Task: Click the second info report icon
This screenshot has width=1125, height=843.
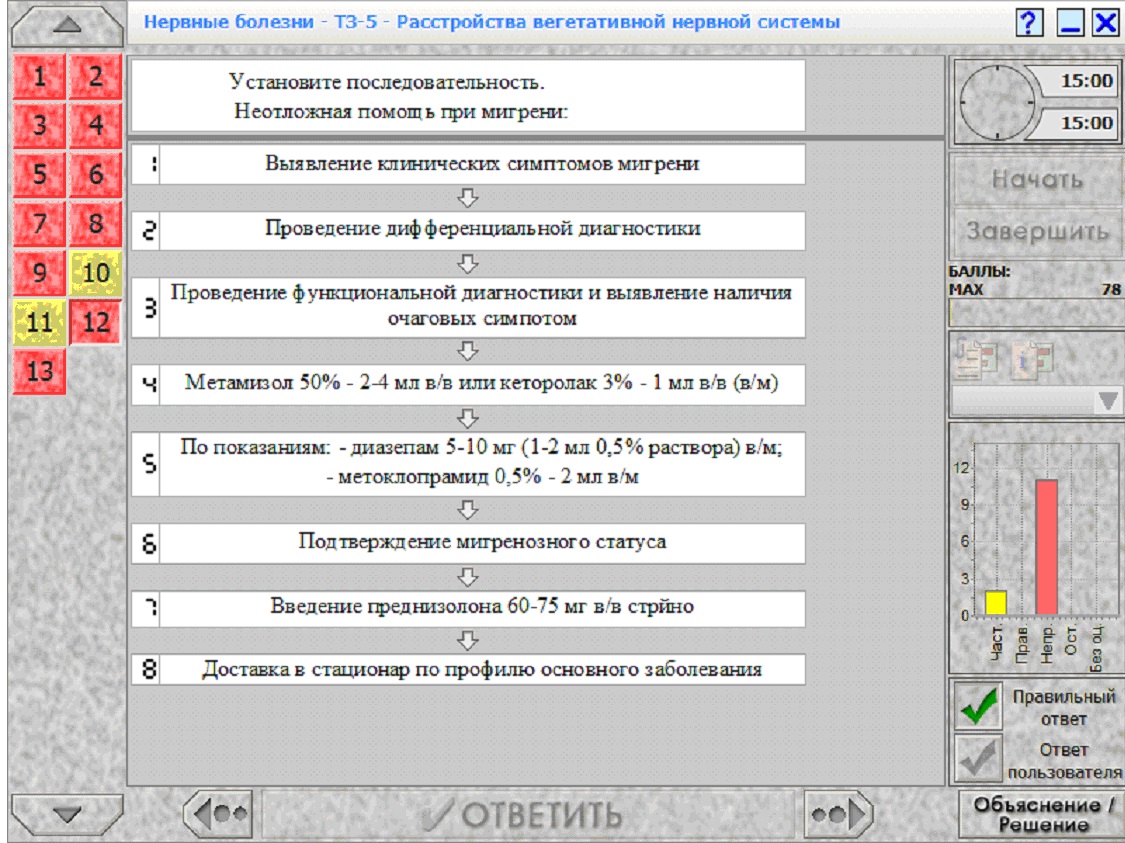Action: pos(1032,358)
